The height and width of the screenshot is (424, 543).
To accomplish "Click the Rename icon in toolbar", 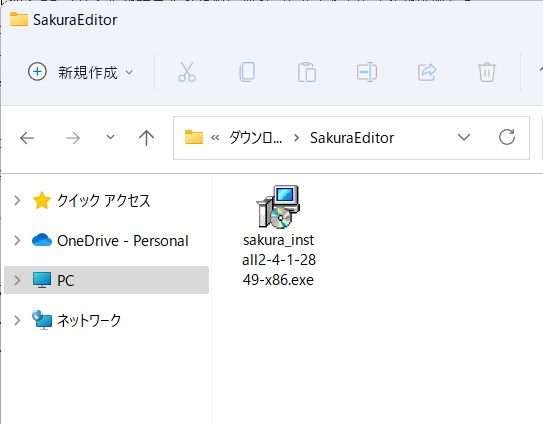I will click(367, 72).
